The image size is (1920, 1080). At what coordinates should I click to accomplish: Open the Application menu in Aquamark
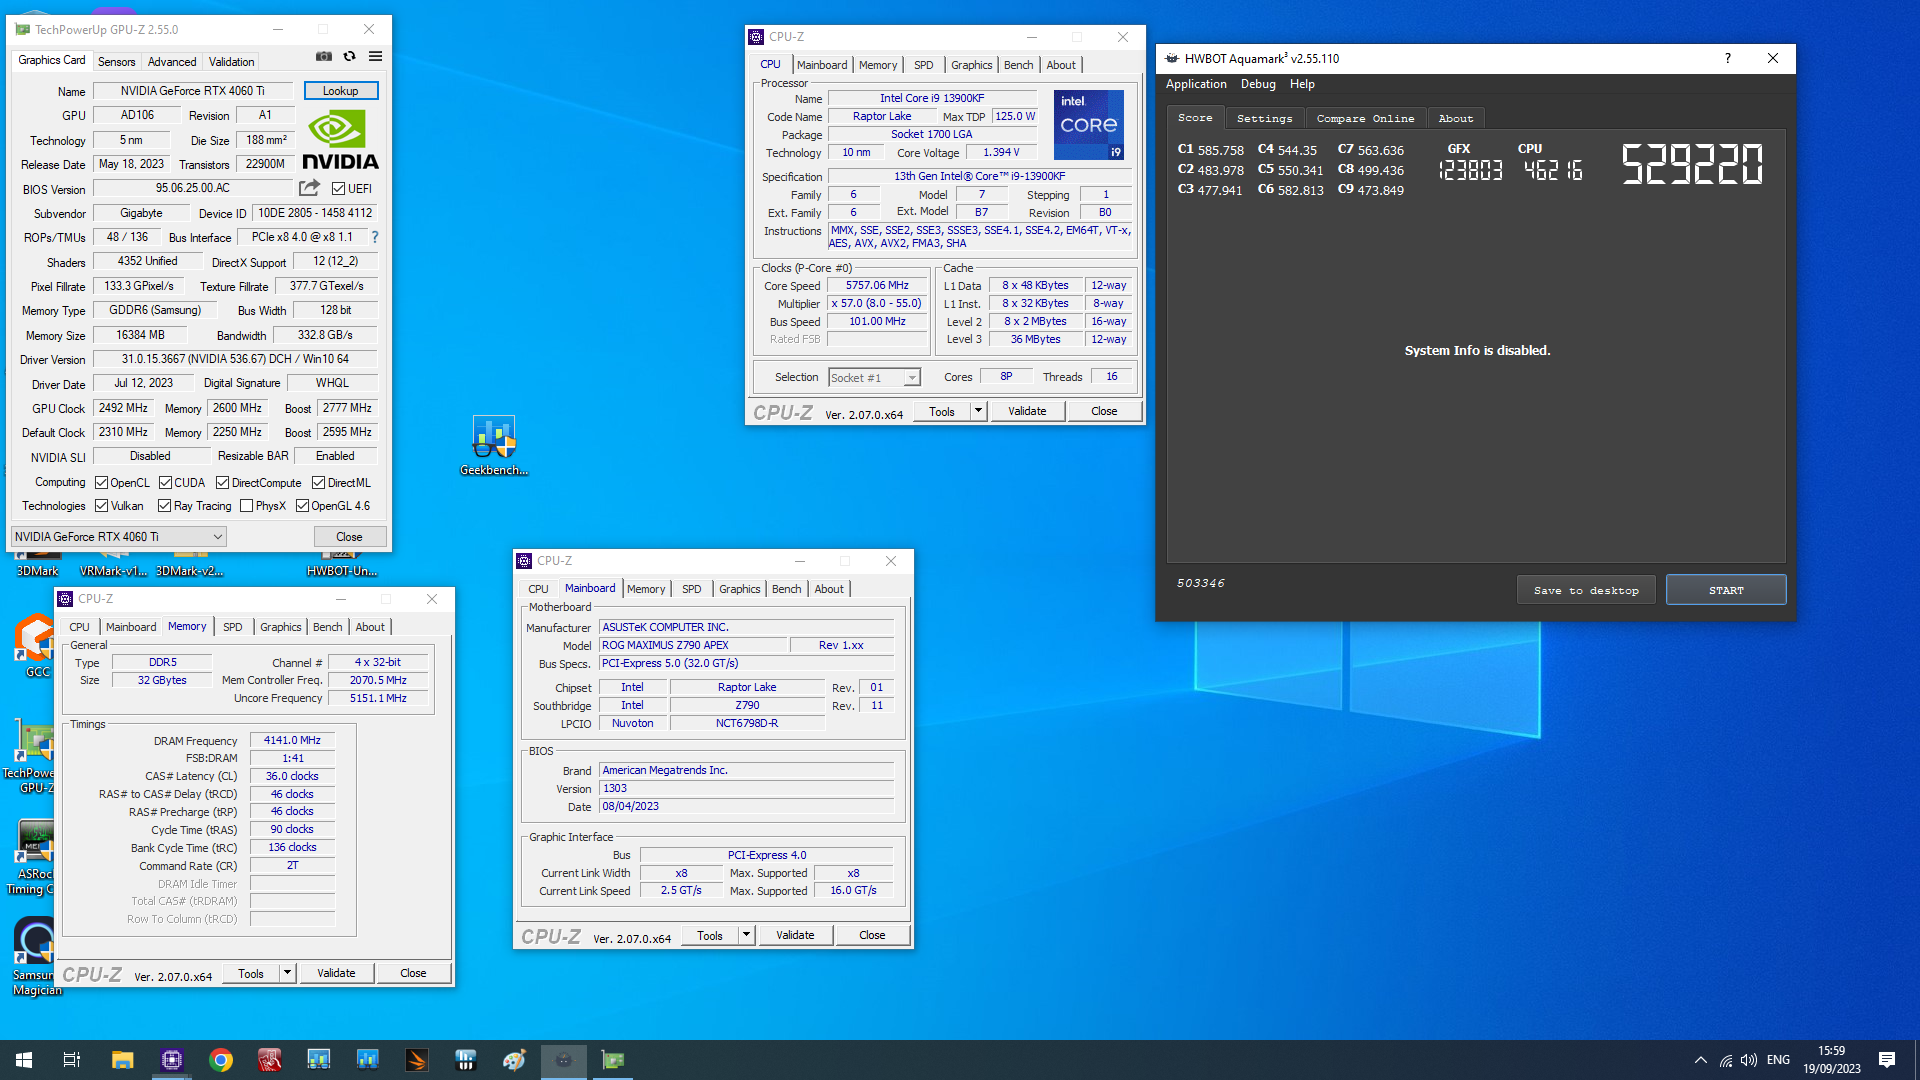tap(1196, 84)
